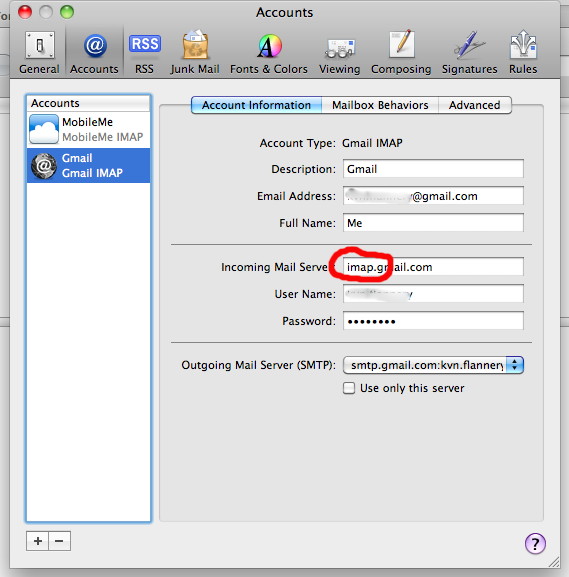
Task: Select the Accounts toolbar icon
Action: [x=95, y=53]
